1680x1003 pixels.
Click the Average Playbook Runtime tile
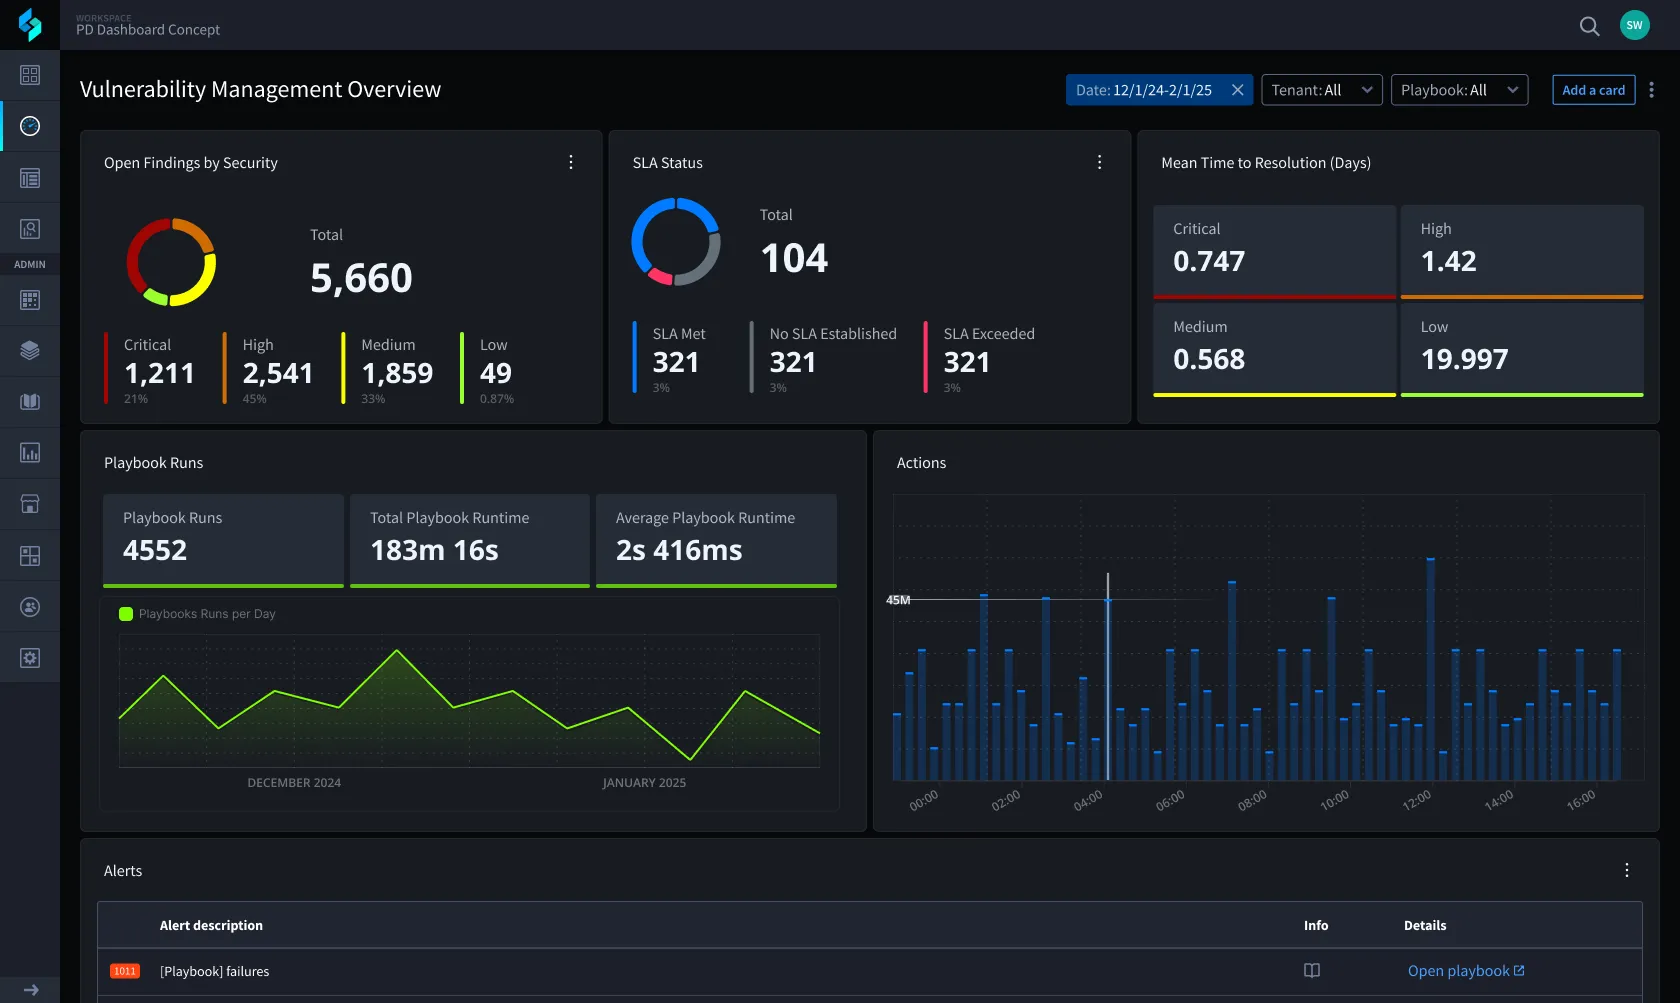click(x=716, y=540)
